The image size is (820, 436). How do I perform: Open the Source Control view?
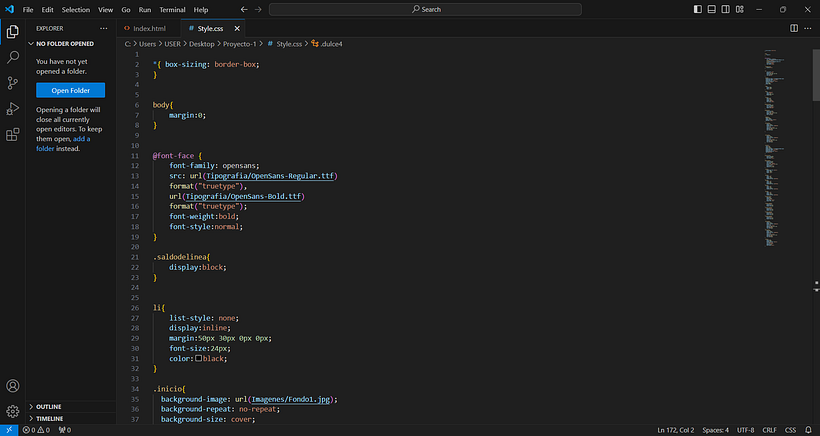pos(13,83)
